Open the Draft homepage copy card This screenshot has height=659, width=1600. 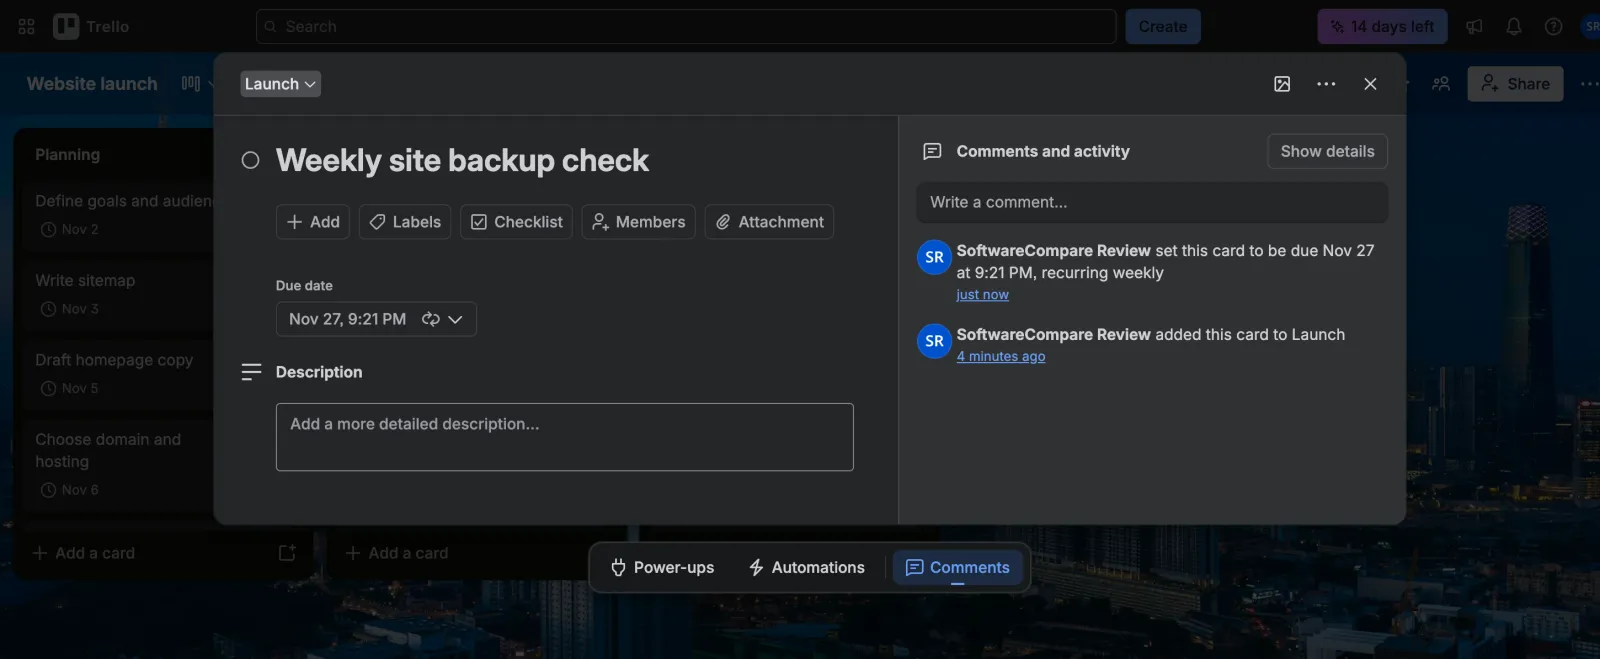(x=120, y=373)
